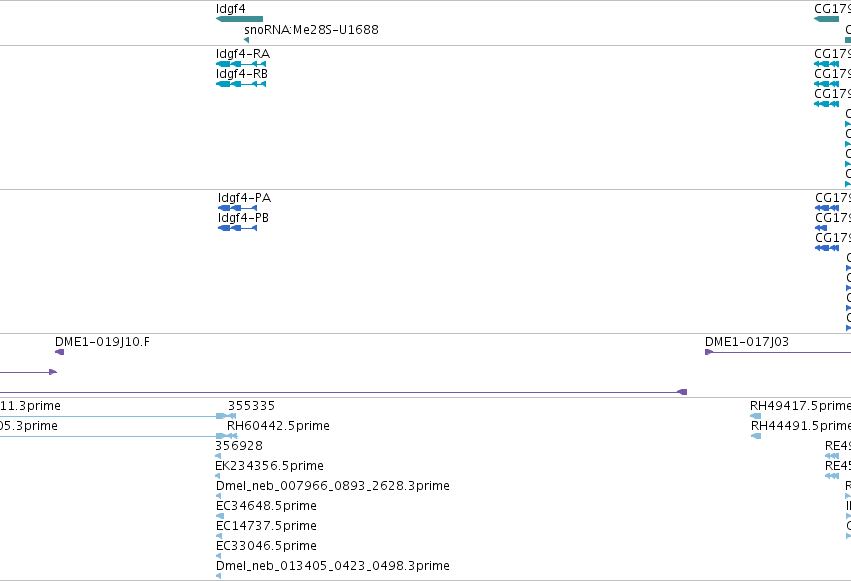Click the Idgf4-PB coding region glyph
851x581 pixels.
point(237,228)
